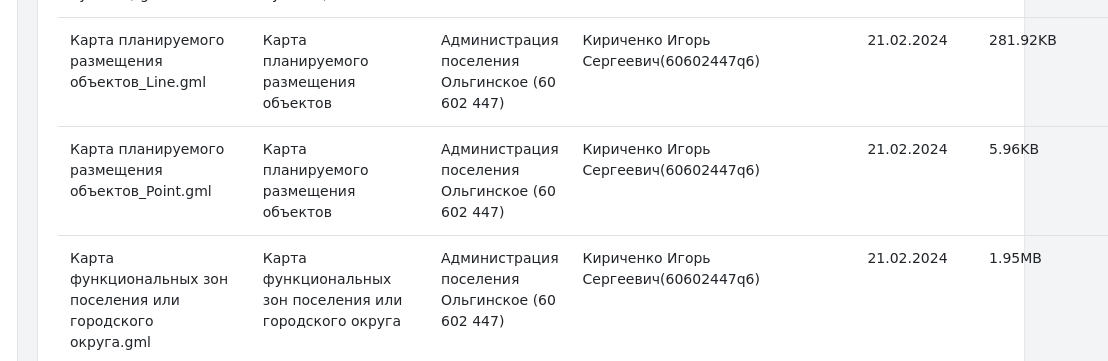Screen dimensions: 1108x361
Task: Click user ID (60602447q6) in the Line.gml row
Action: click(709, 61)
